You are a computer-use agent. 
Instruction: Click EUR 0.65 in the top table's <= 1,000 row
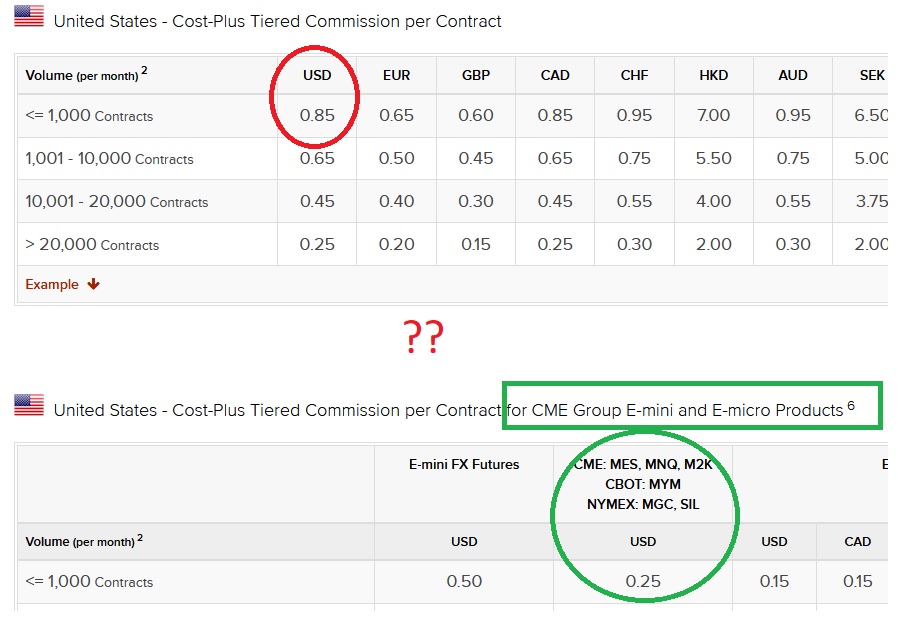(396, 115)
